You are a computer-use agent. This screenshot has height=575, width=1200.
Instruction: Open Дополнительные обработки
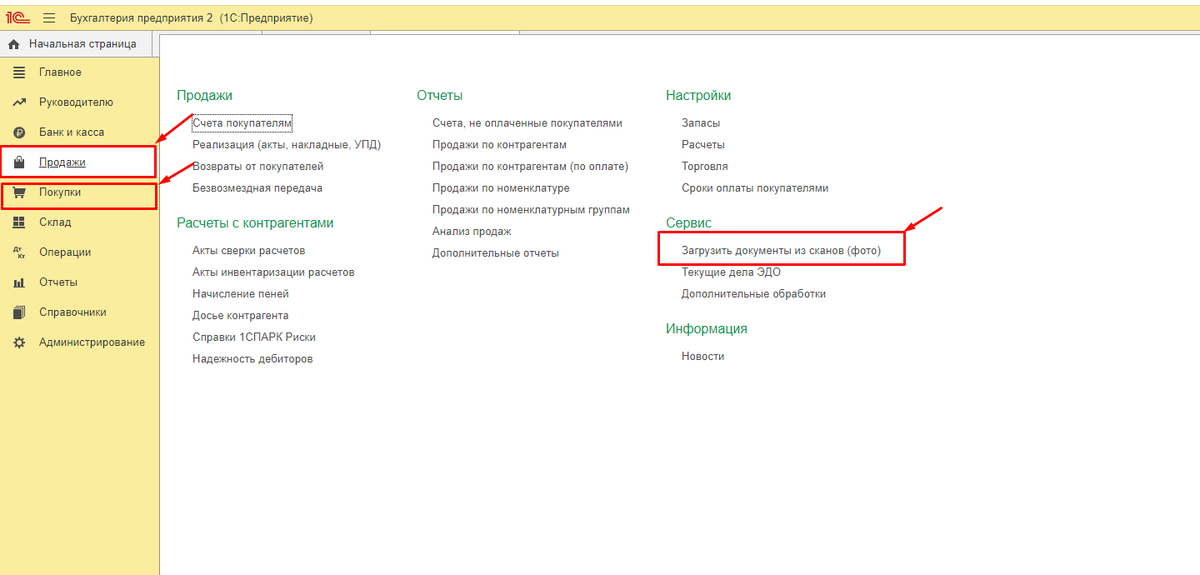click(x=754, y=294)
